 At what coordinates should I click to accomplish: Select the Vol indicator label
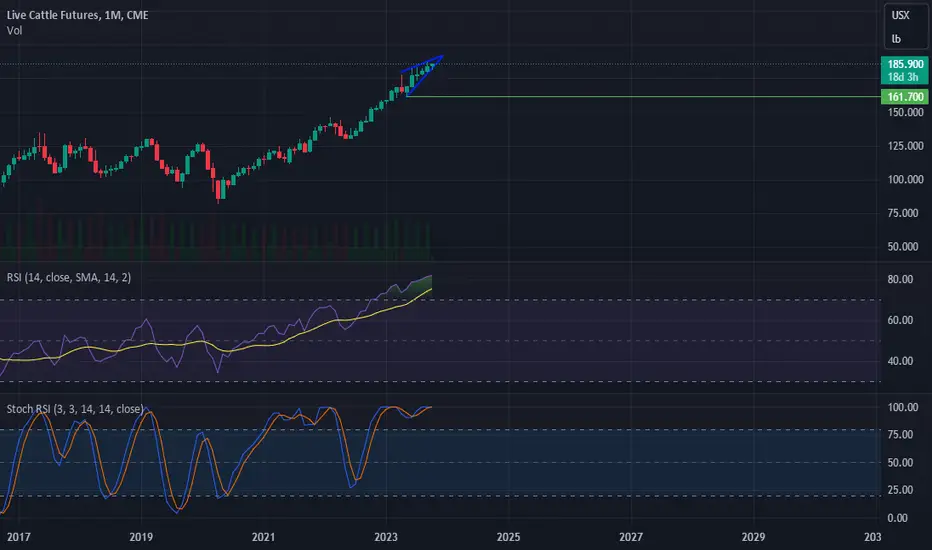click(14, 30)
